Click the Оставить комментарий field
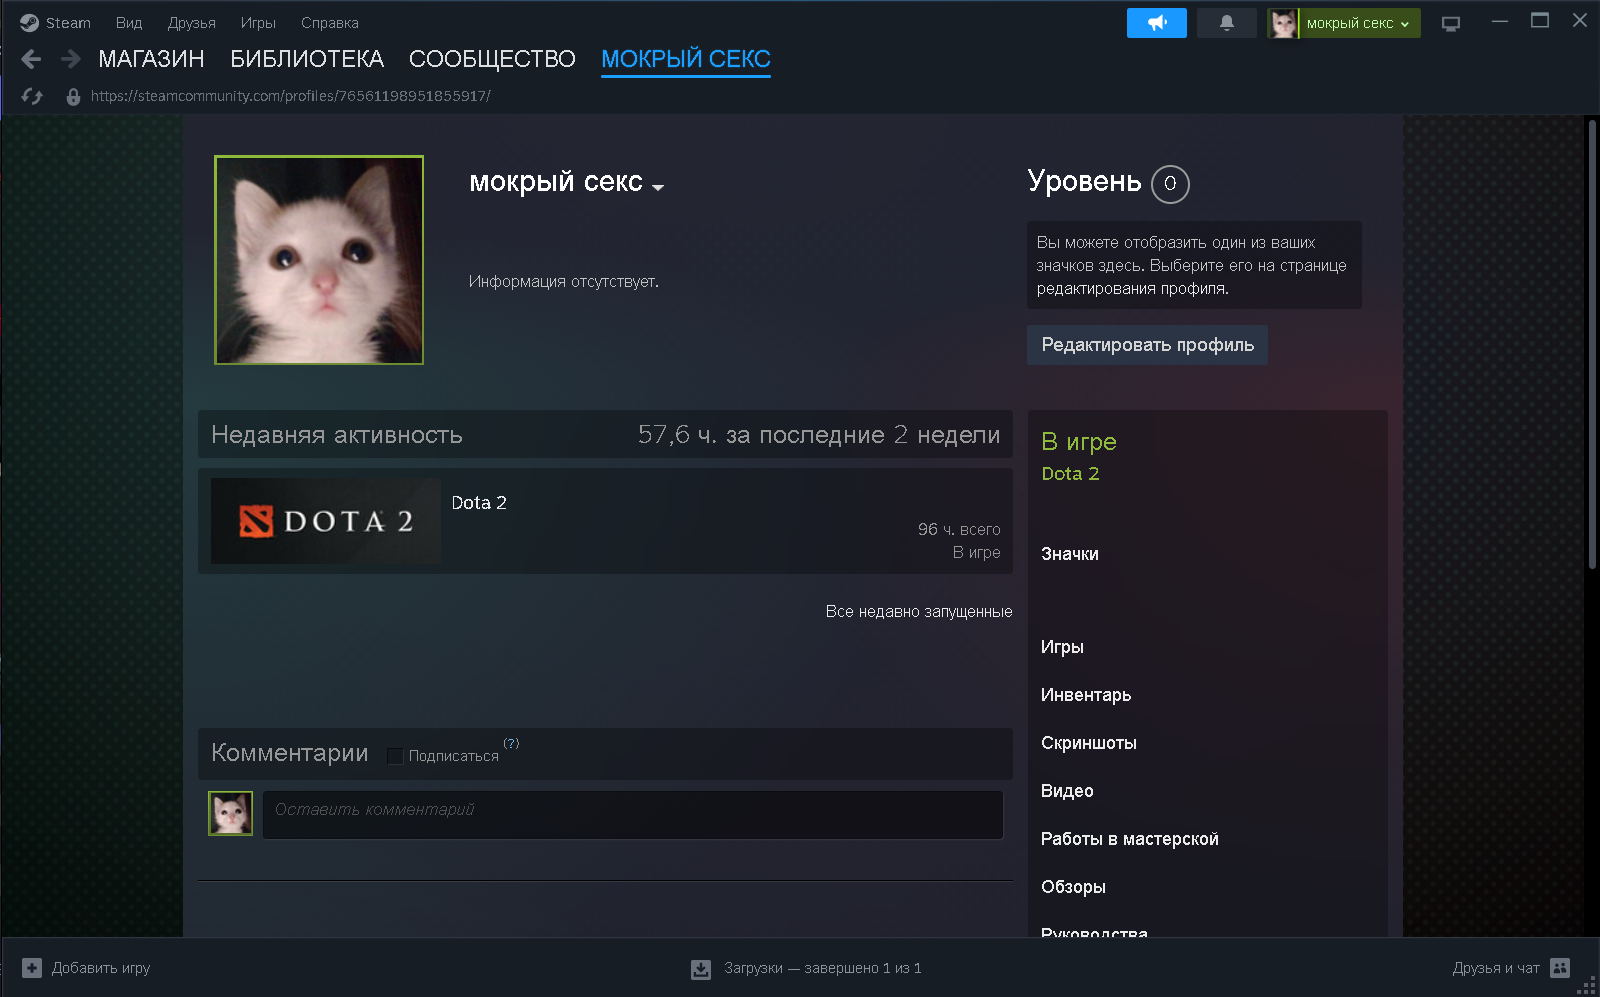This screenshot has width=1600, height=997. 633,815
